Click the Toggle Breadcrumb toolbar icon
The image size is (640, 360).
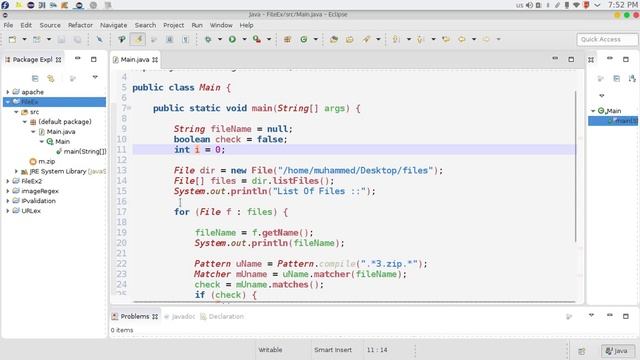pyautogui.click(x=122, y=39)
